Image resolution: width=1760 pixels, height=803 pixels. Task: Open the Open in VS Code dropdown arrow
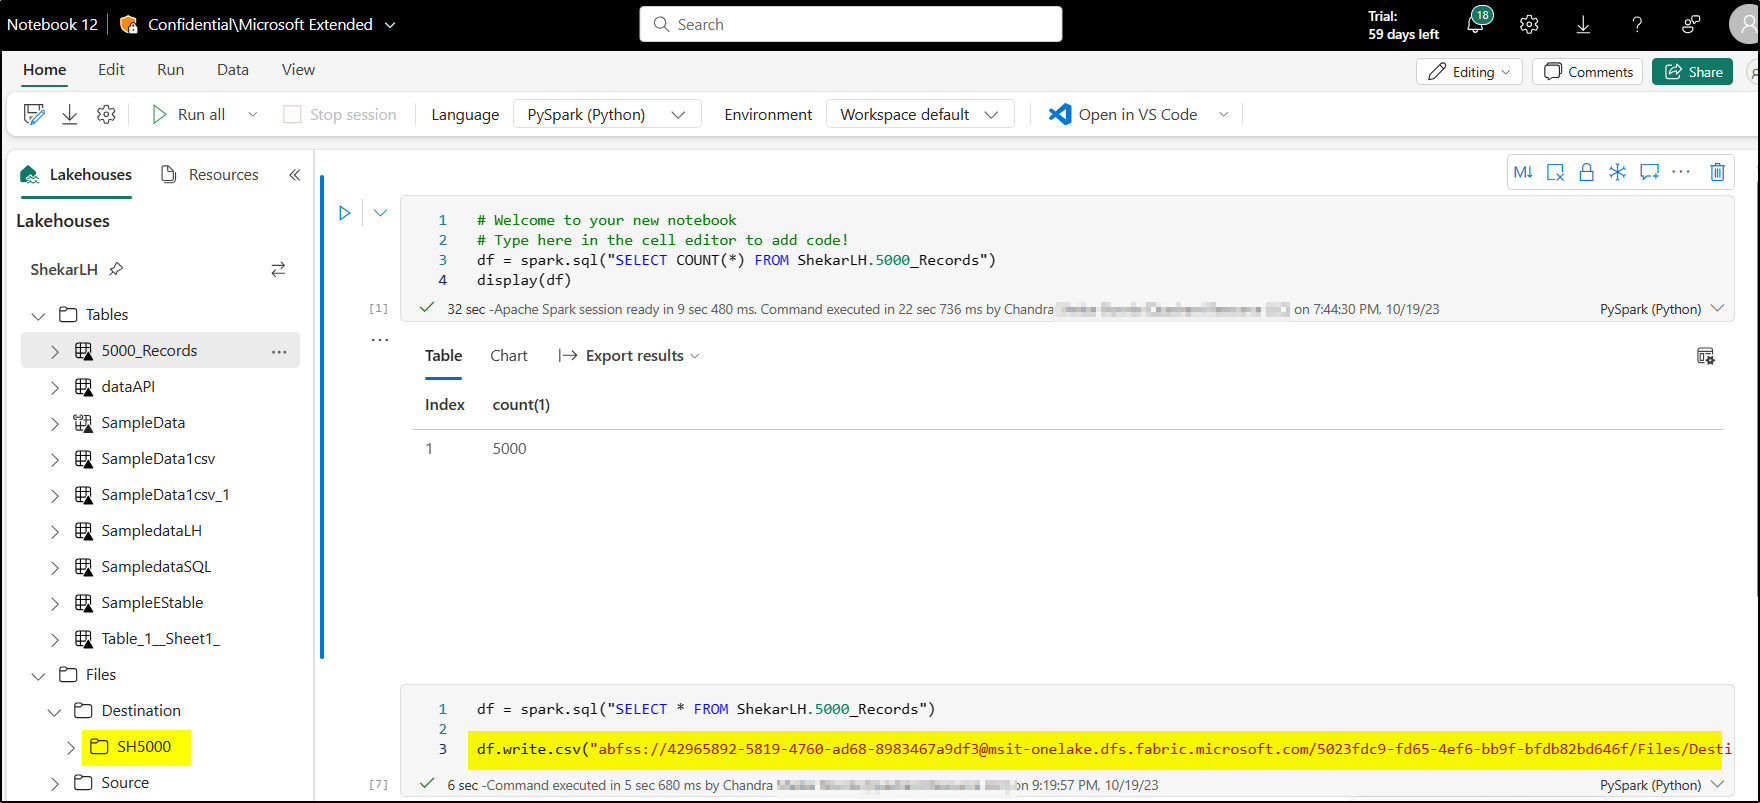1223,114
